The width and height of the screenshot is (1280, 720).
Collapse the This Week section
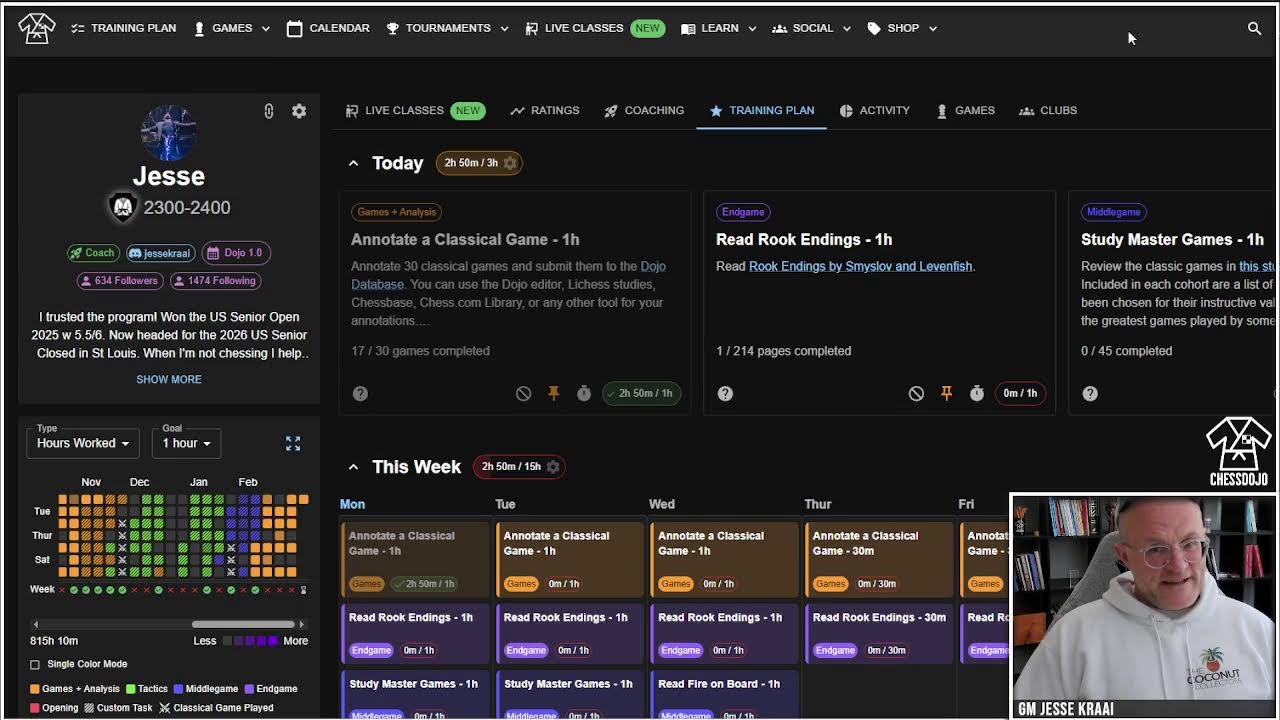tap(353, 467)
